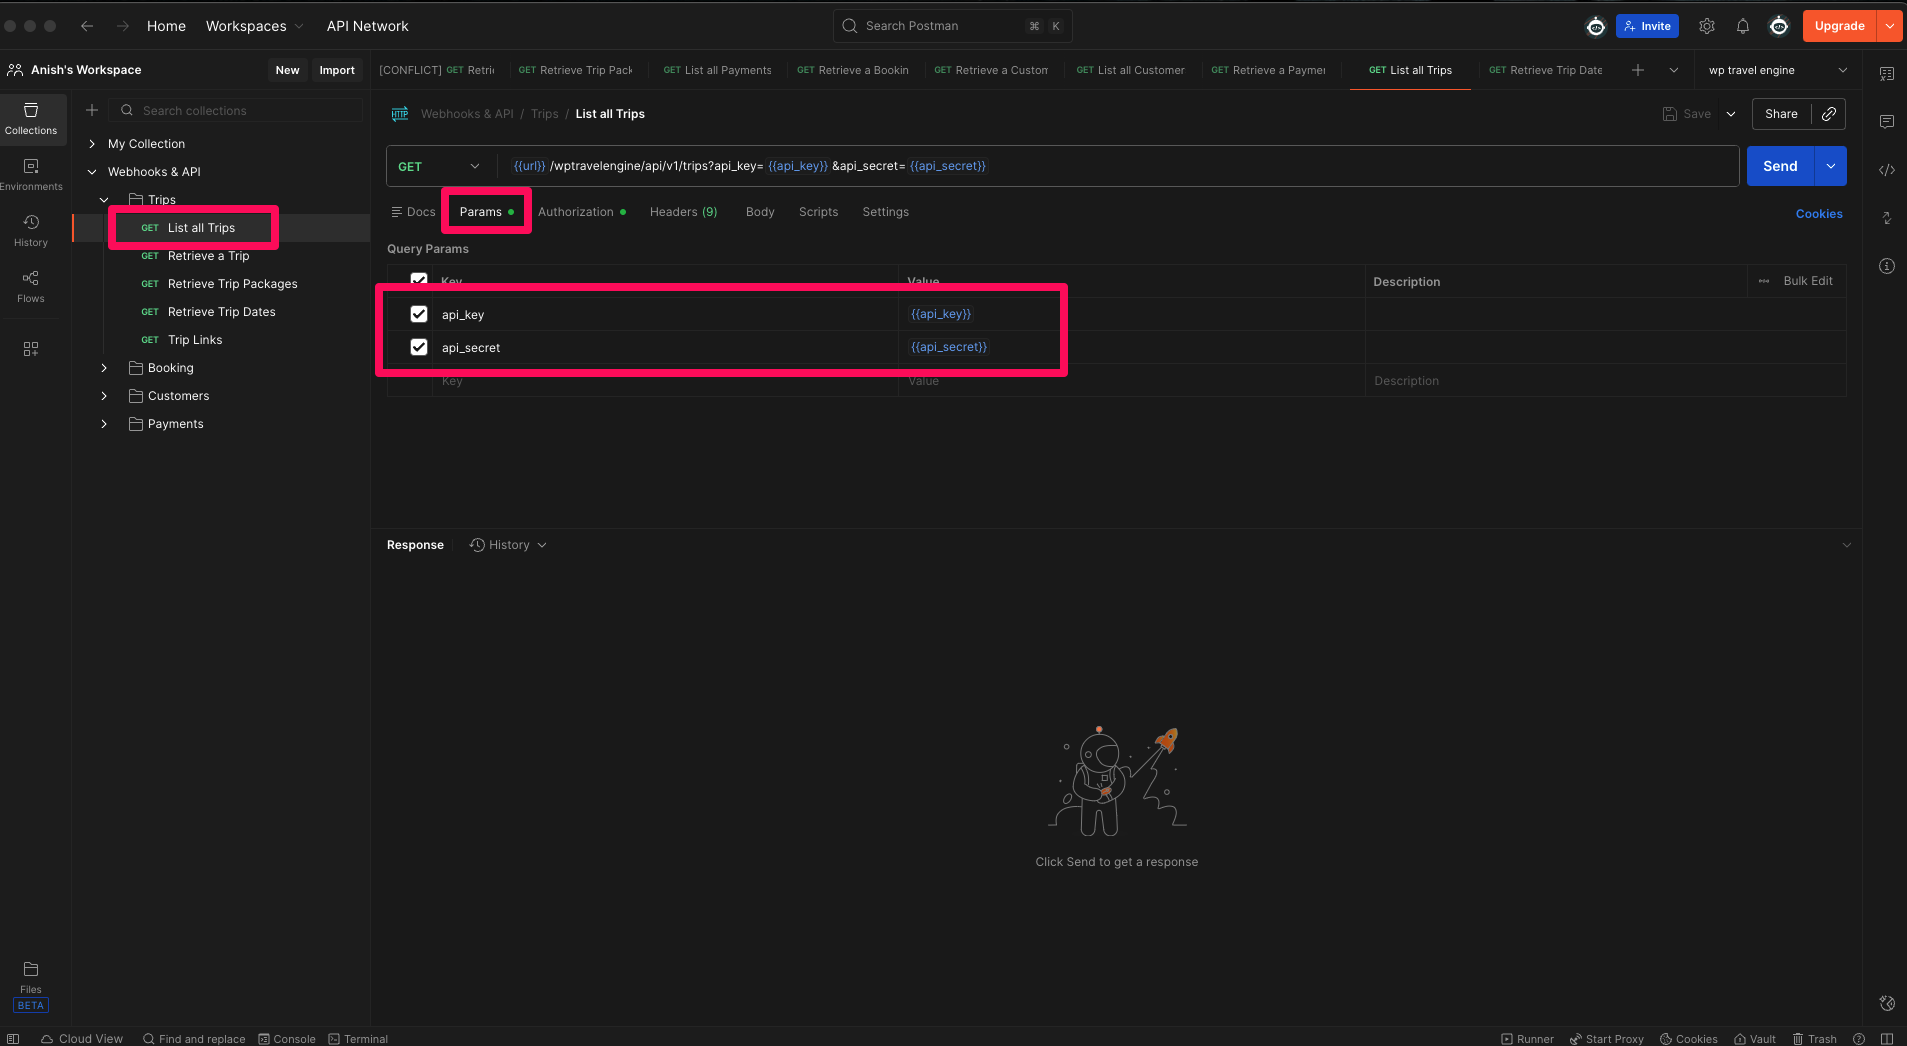The image size is (1907, 1046).
Task: Click the notifications bell icon
Action: click(x=1742, y=26)
